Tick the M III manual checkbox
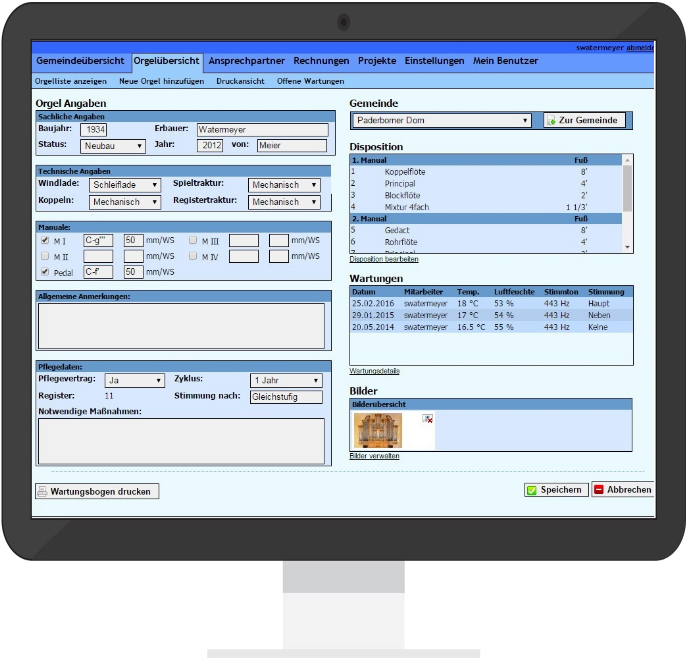The height and width of the screenshot is (659, 689). [192, 240]
